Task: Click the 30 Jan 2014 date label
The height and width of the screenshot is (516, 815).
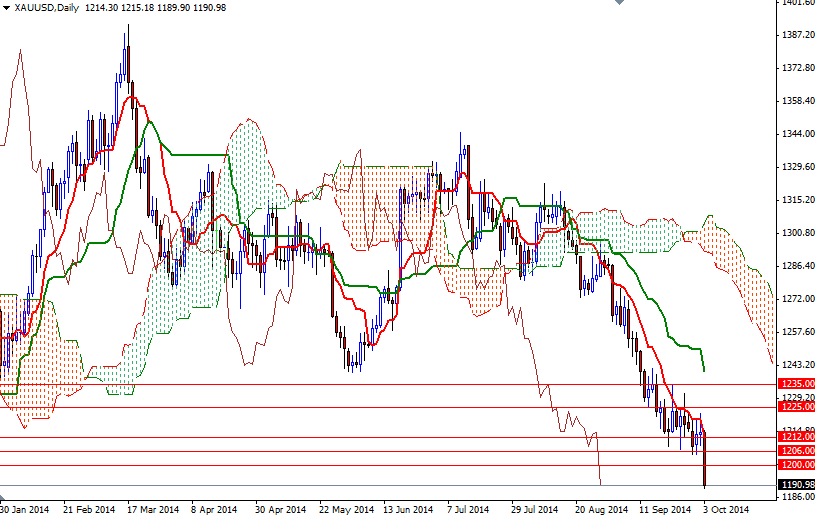Action: (24, 509)
